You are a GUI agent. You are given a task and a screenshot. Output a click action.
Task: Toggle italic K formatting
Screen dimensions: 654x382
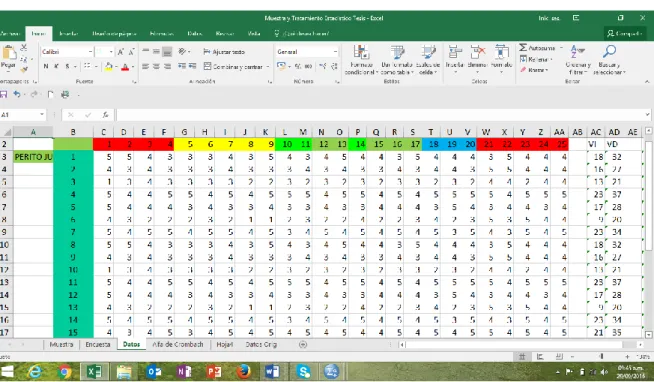tap(56, 66)
